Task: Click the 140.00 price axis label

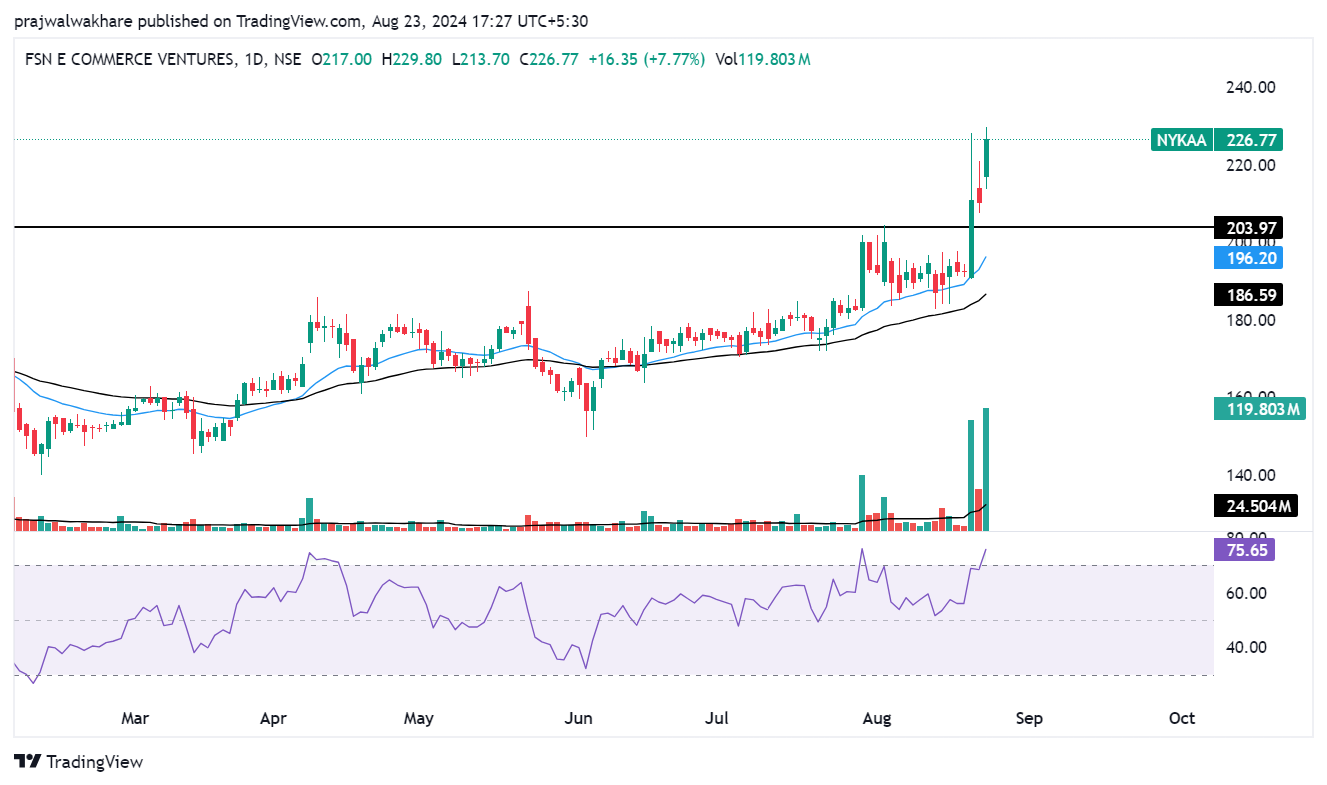Action: click(1250, 475)
